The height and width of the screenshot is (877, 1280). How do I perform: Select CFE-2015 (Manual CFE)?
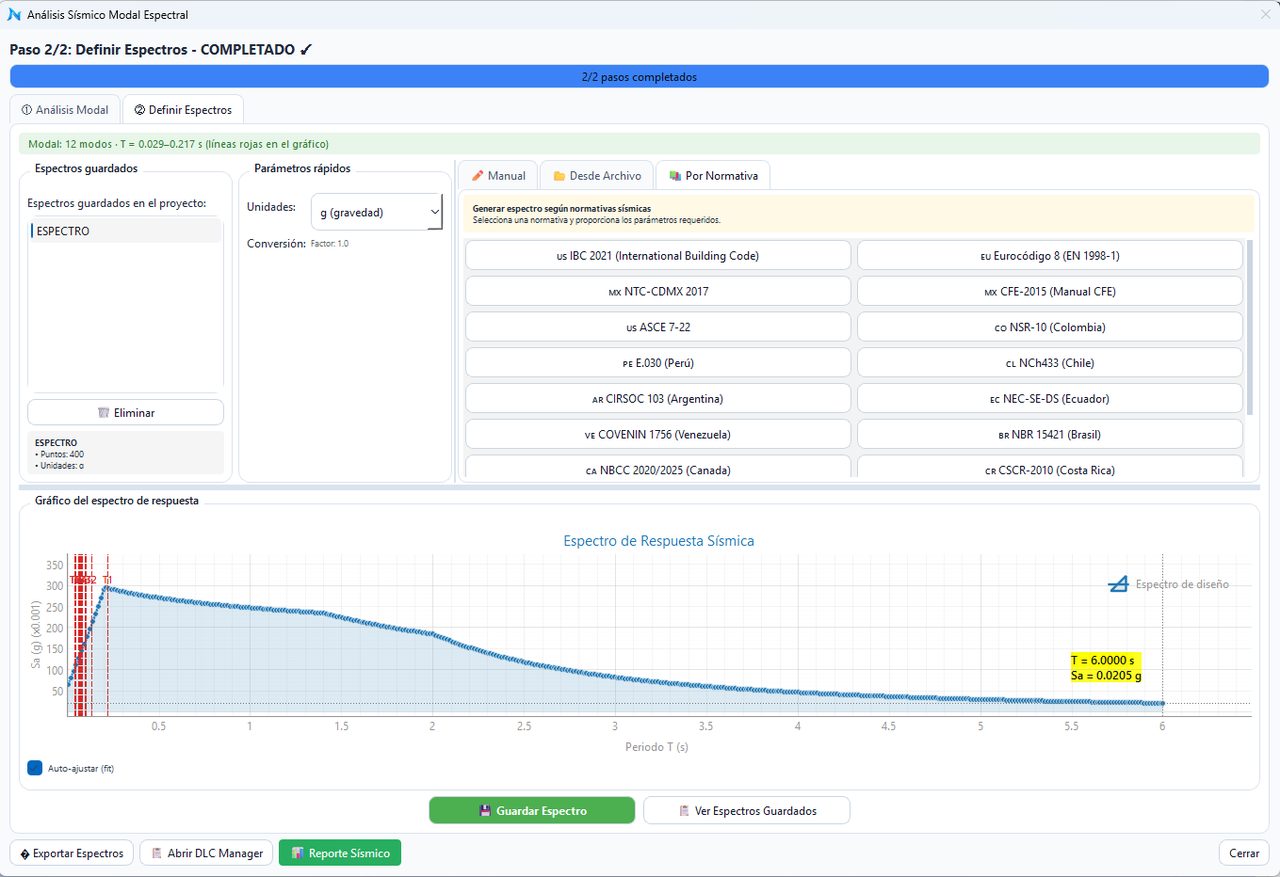click(1050, 292)
